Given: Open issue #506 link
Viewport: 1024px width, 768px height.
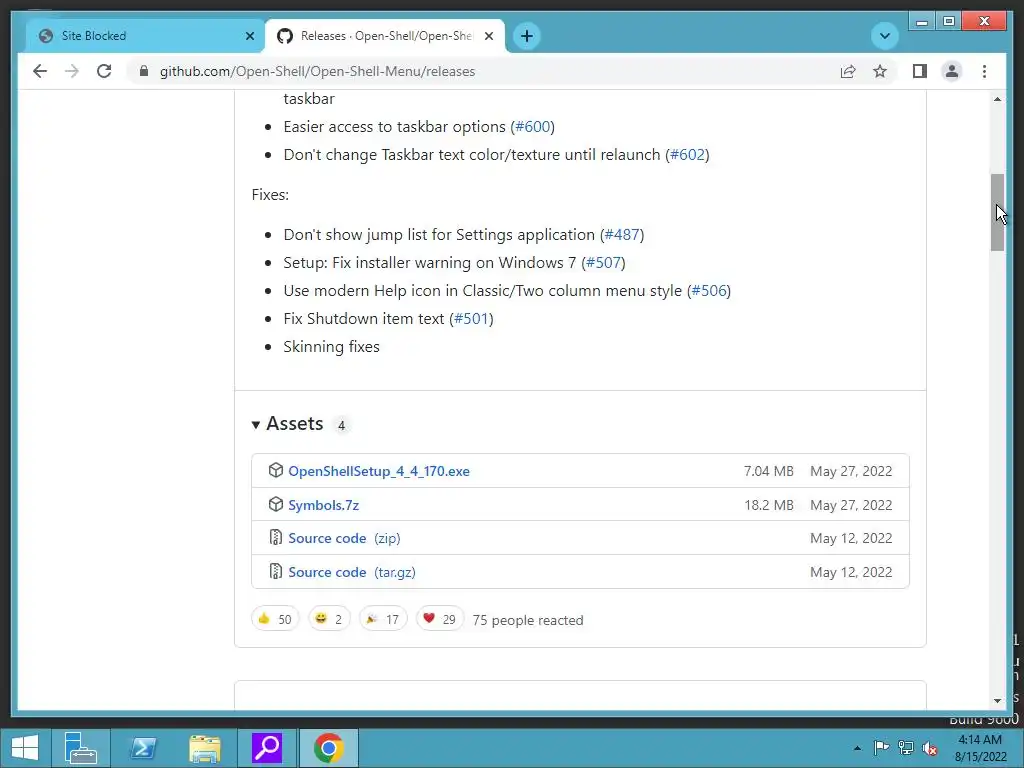Looking at the screenshot, I should click(709, 291).
